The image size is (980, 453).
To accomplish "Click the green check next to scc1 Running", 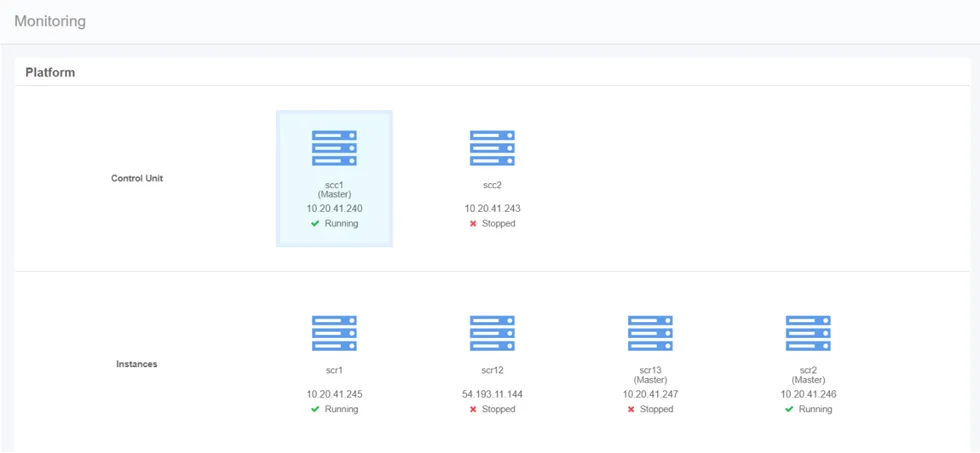I will (x=316, y=223).
